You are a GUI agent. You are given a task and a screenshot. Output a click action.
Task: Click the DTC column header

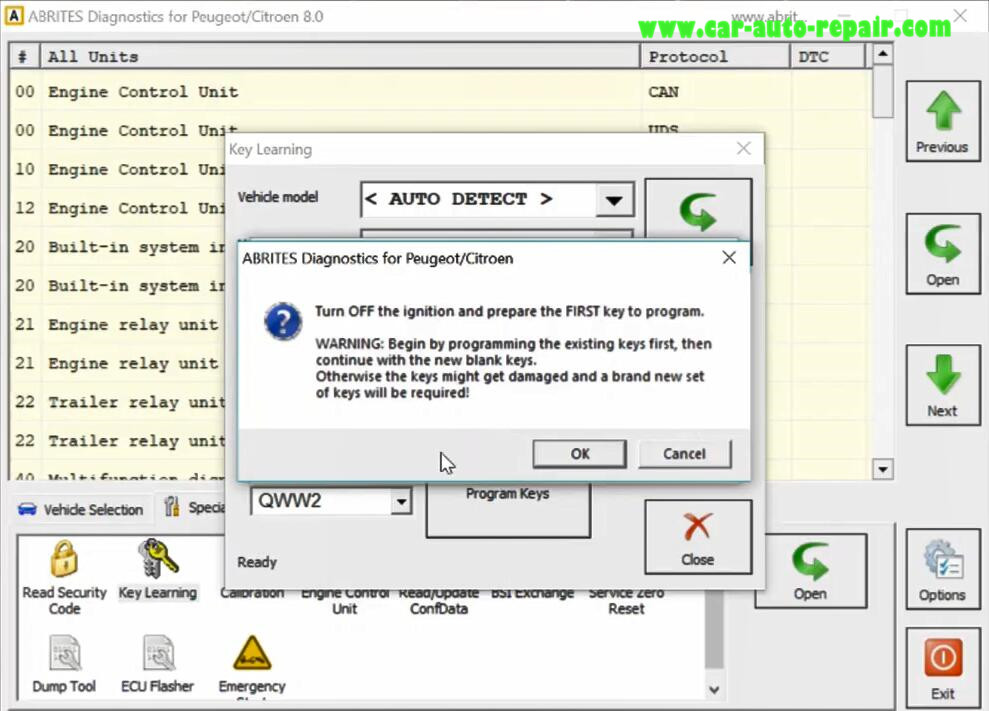click(828, 57)
